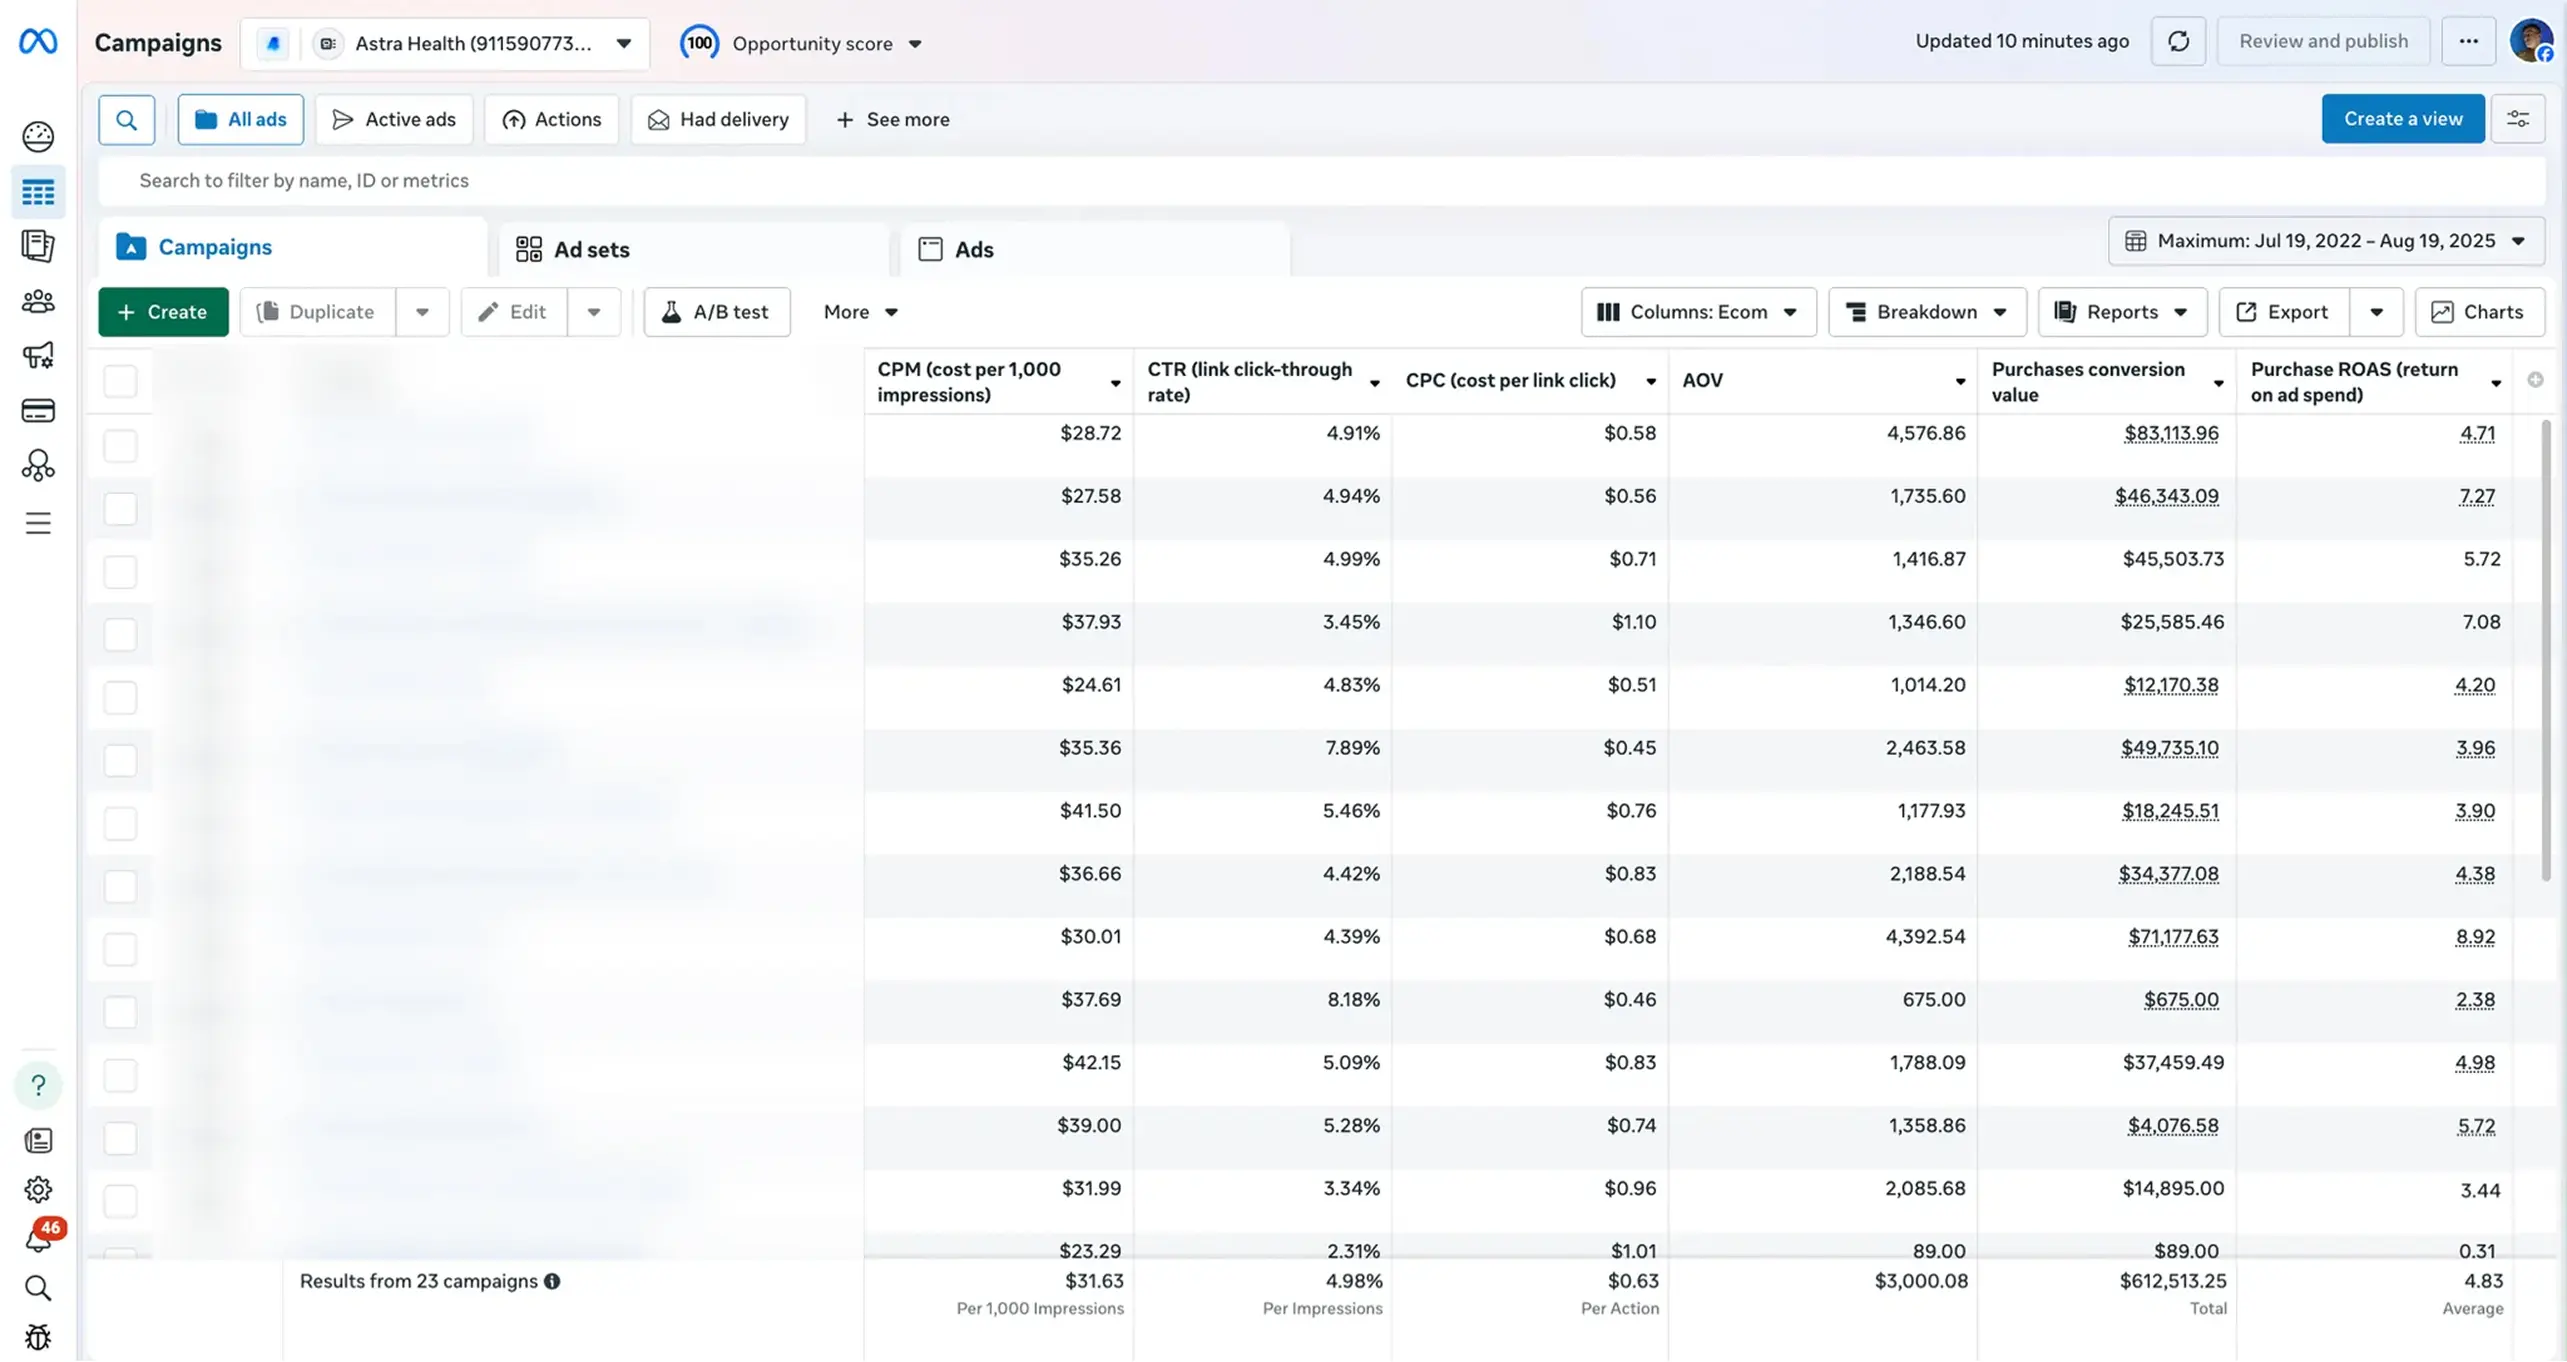Click the megaphone Advertising settings icon
This screenshot has width=2567, height=1362.
38,356
